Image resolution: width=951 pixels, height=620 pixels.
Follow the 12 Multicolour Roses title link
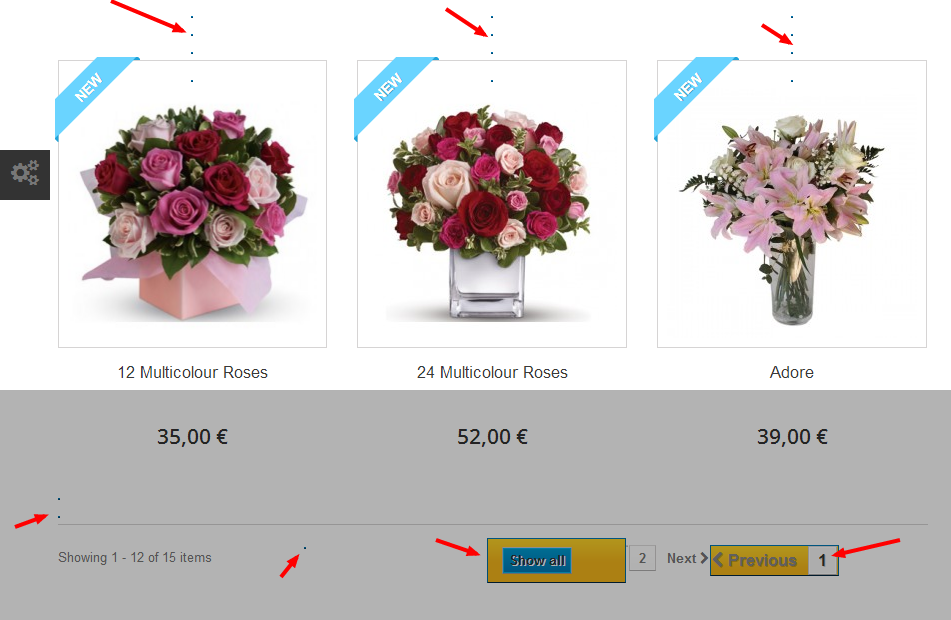click(x=192, y=372)
